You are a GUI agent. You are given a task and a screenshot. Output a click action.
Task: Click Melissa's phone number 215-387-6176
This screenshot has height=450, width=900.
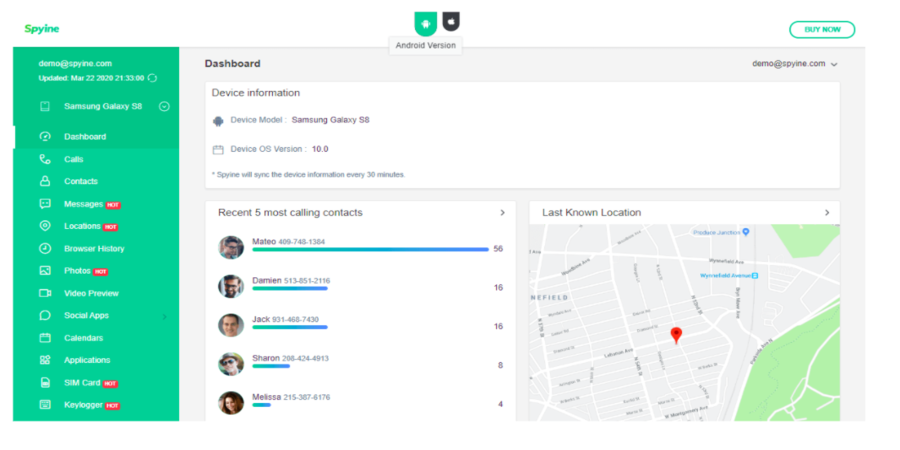point(307,397)
